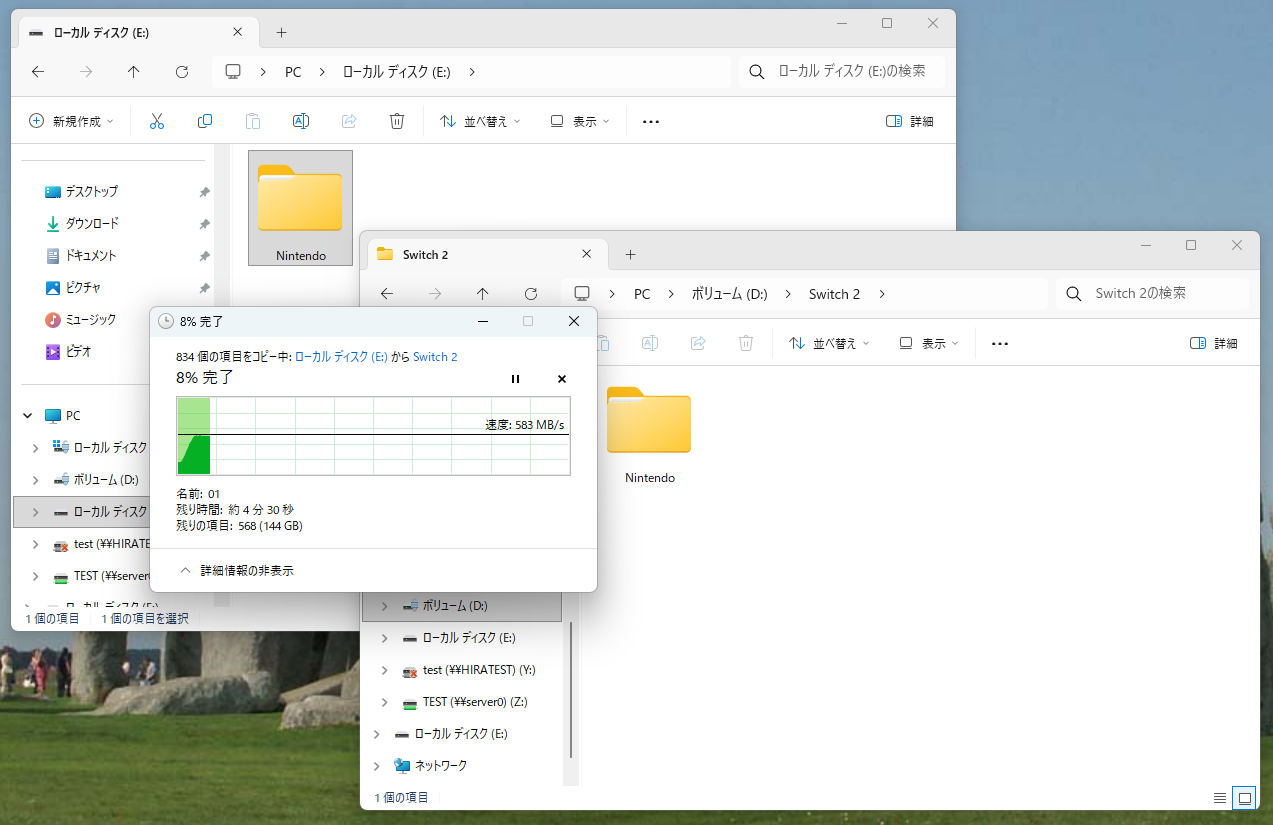
Task: Add new tab in E: window
Action: click(281, 32)
